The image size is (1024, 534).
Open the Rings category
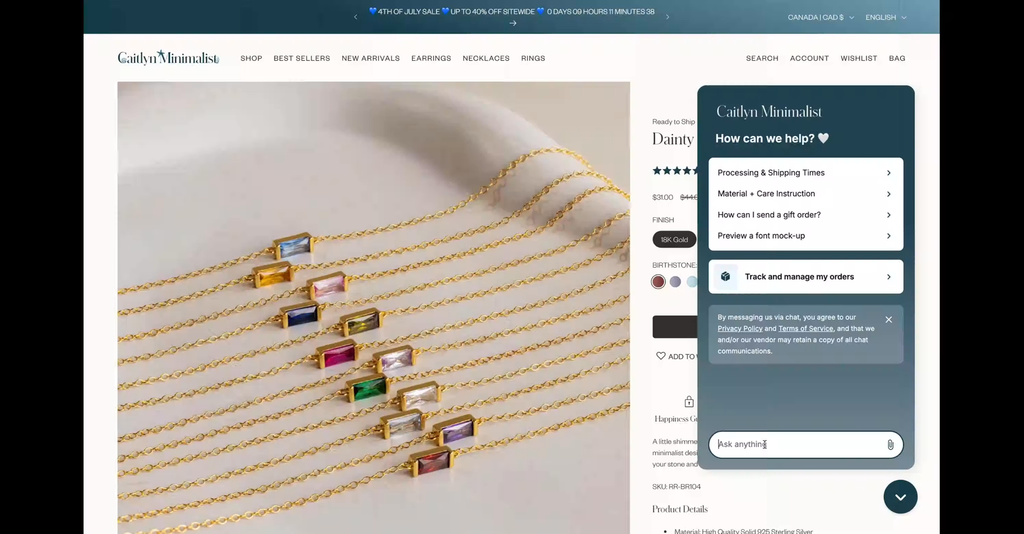point(533,58)
